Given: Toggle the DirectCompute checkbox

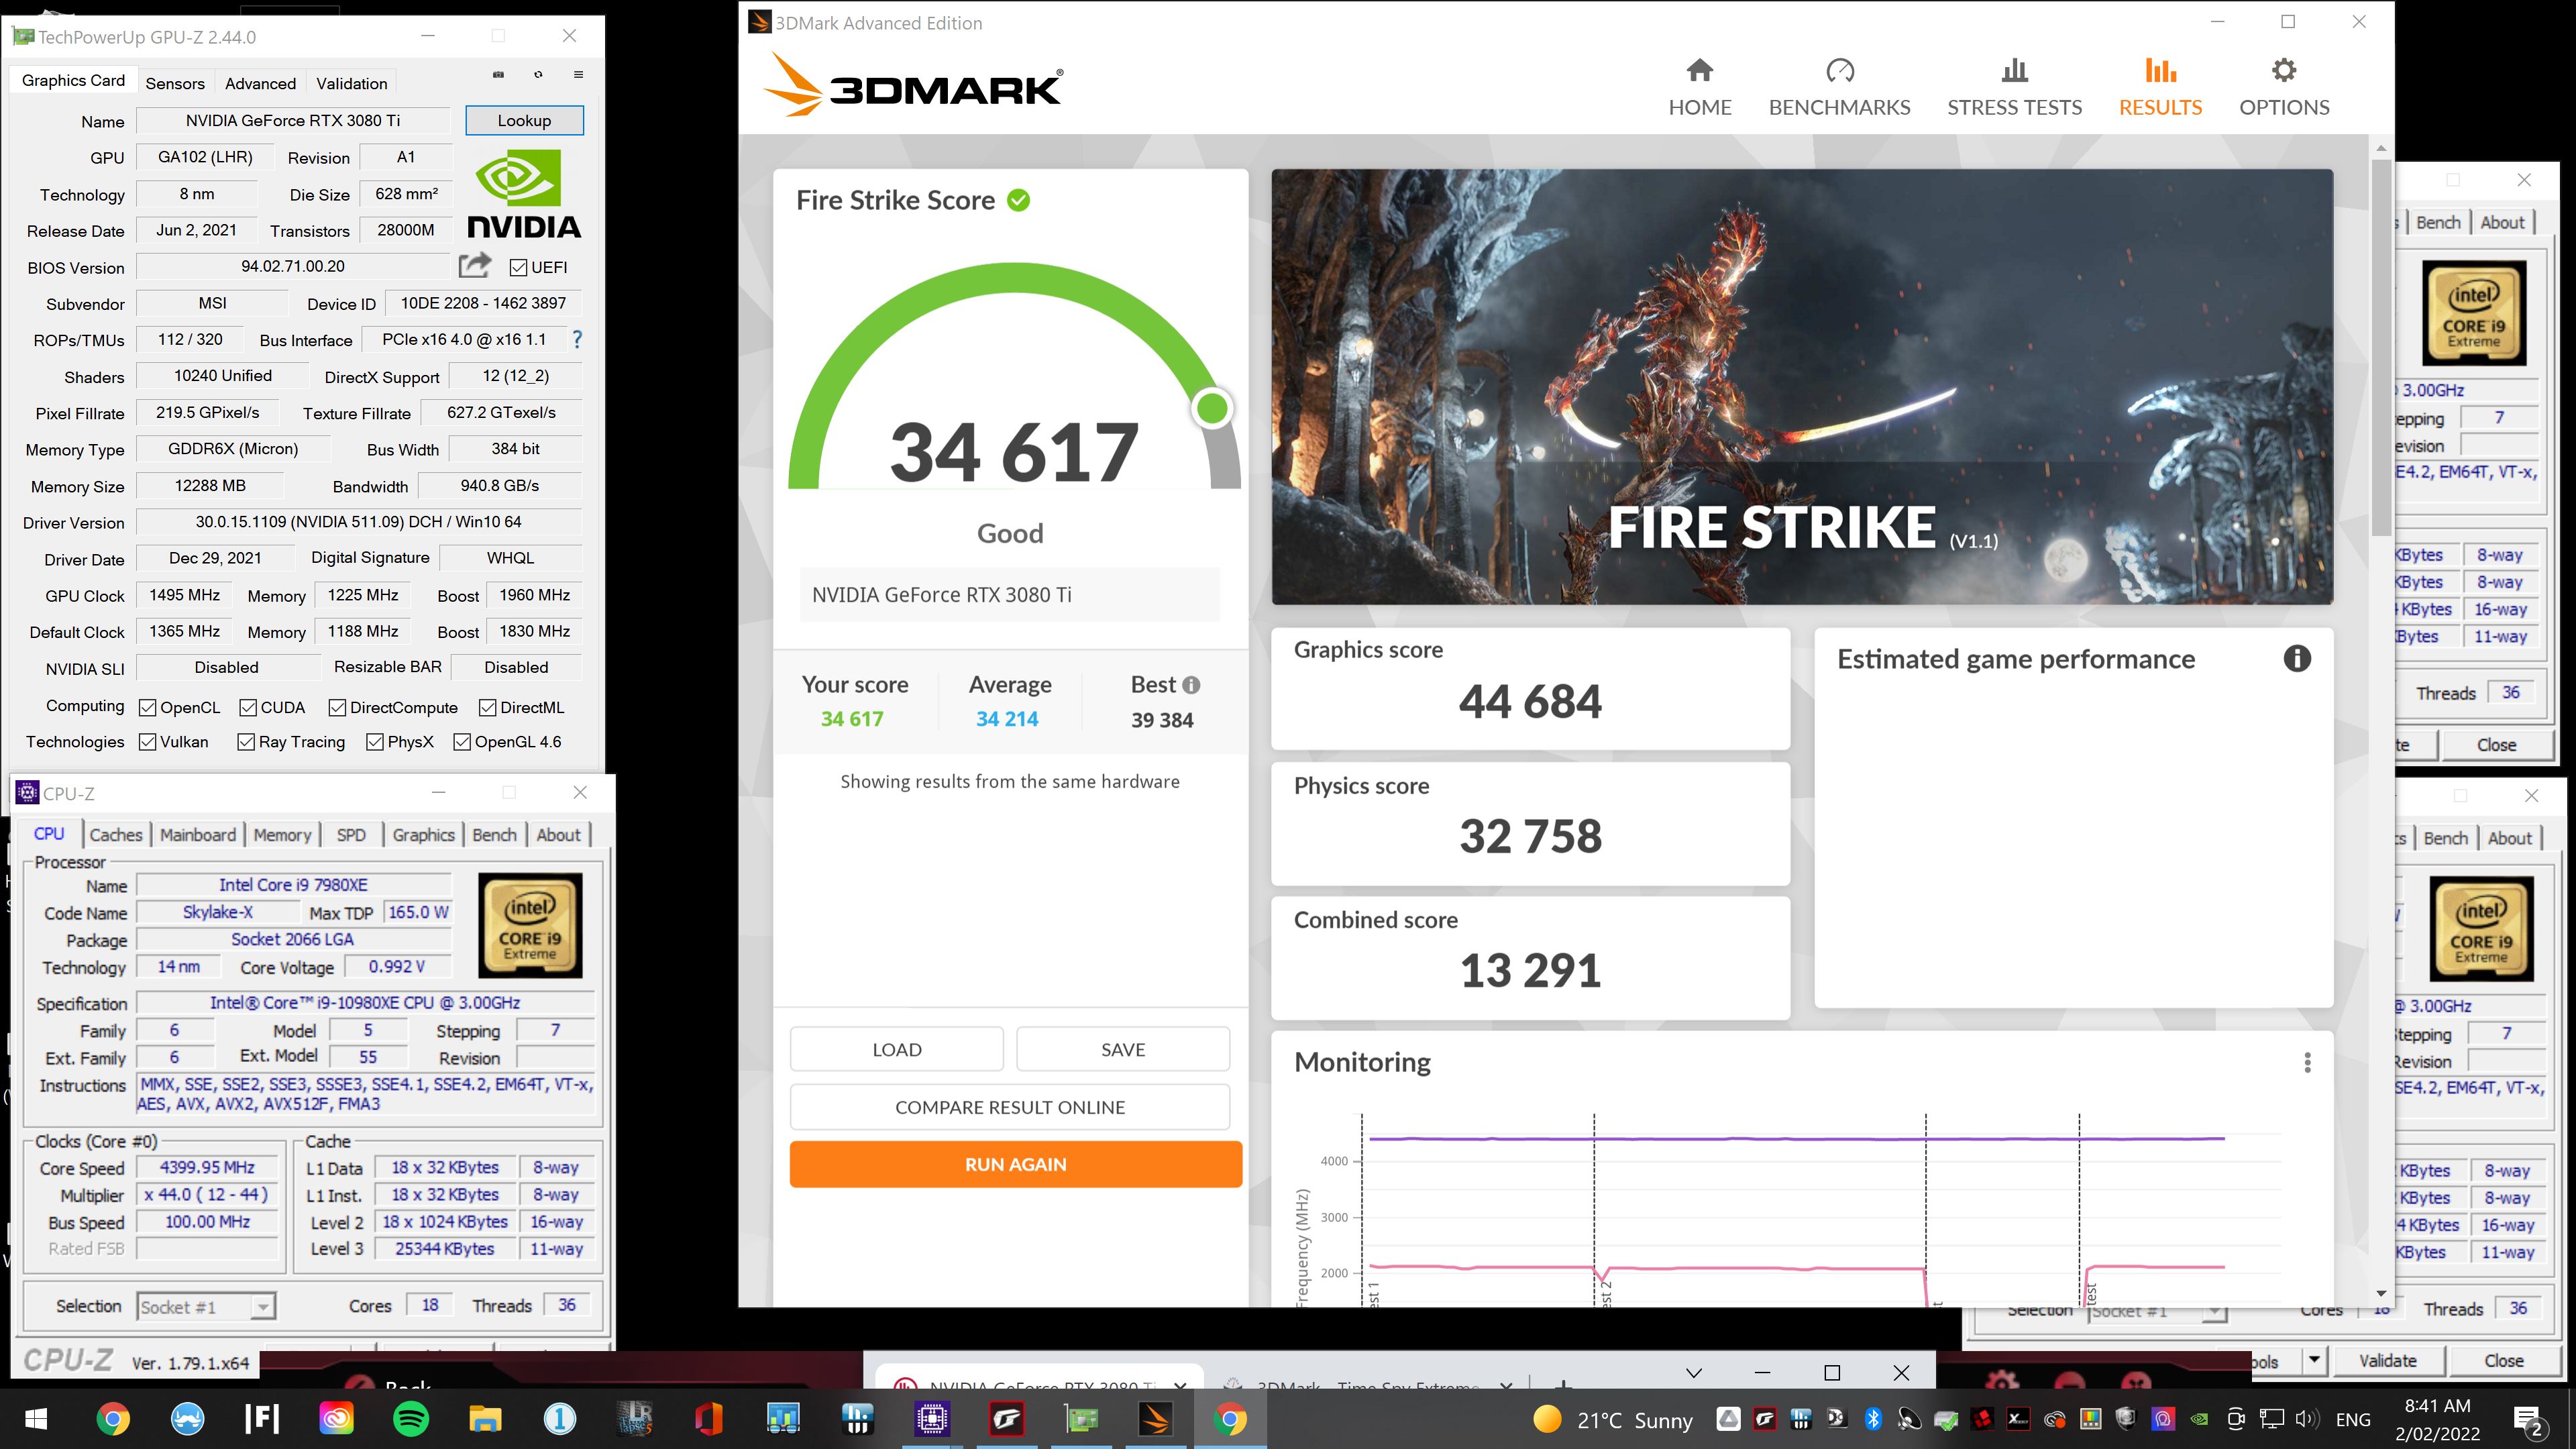Looking at the screenshot, I should (x=337, y=708).
